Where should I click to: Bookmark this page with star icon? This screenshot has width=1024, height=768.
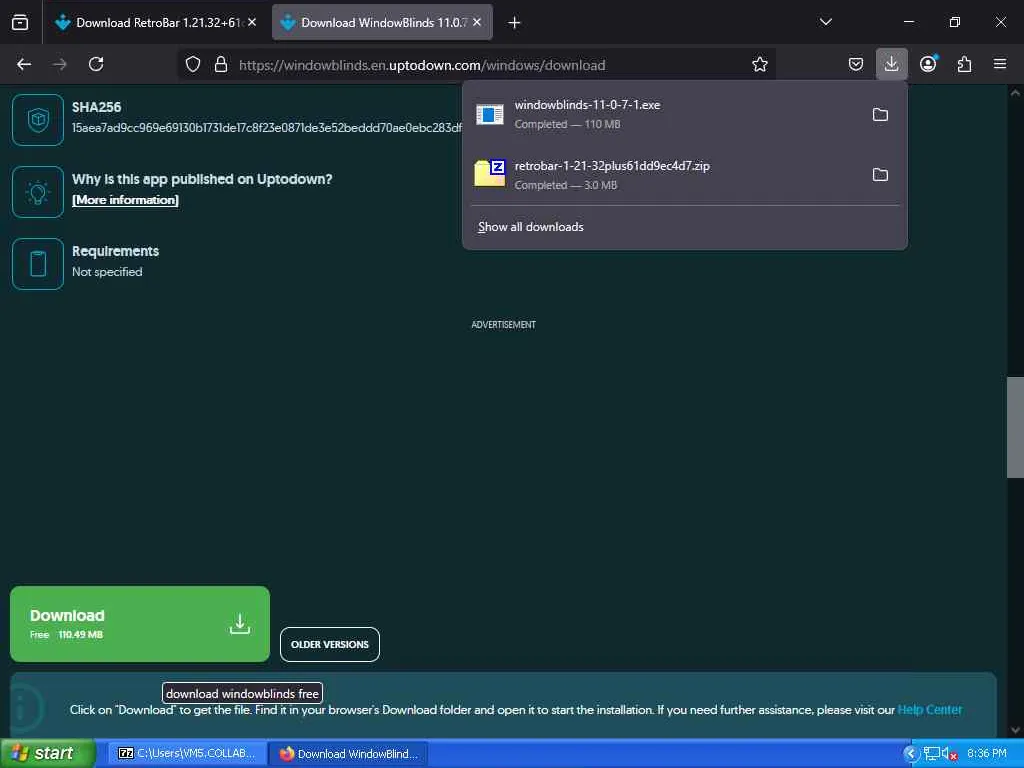[760, 64]
